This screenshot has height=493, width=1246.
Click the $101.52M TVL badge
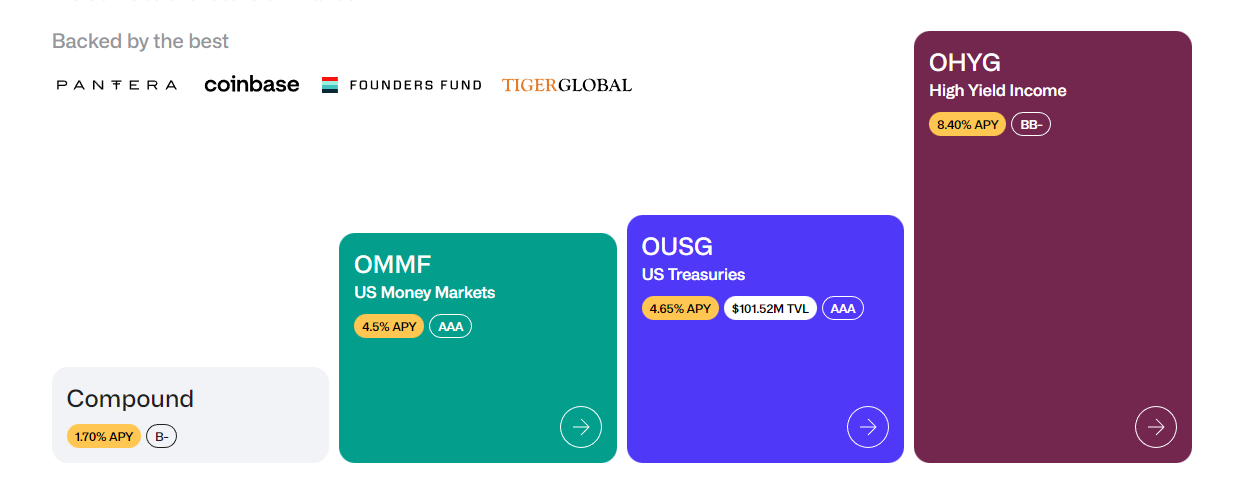pyautogui.click(x=770, y=308)
